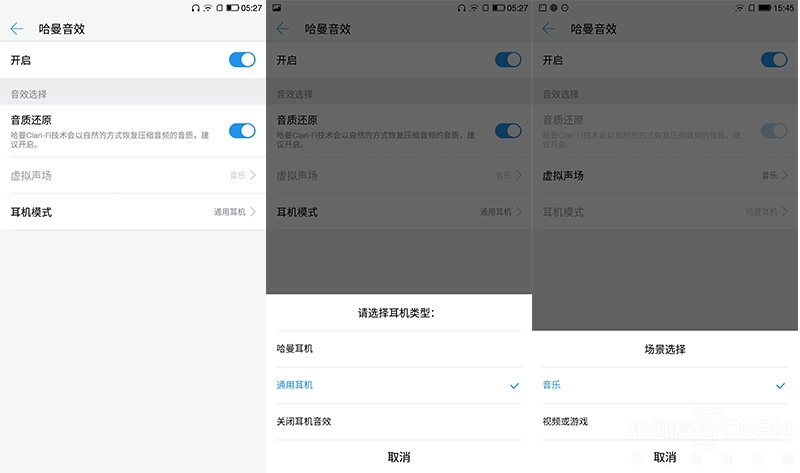
Task: Open 虚拟声场 chevron on the right screen
Action: (x=785, y=175)
